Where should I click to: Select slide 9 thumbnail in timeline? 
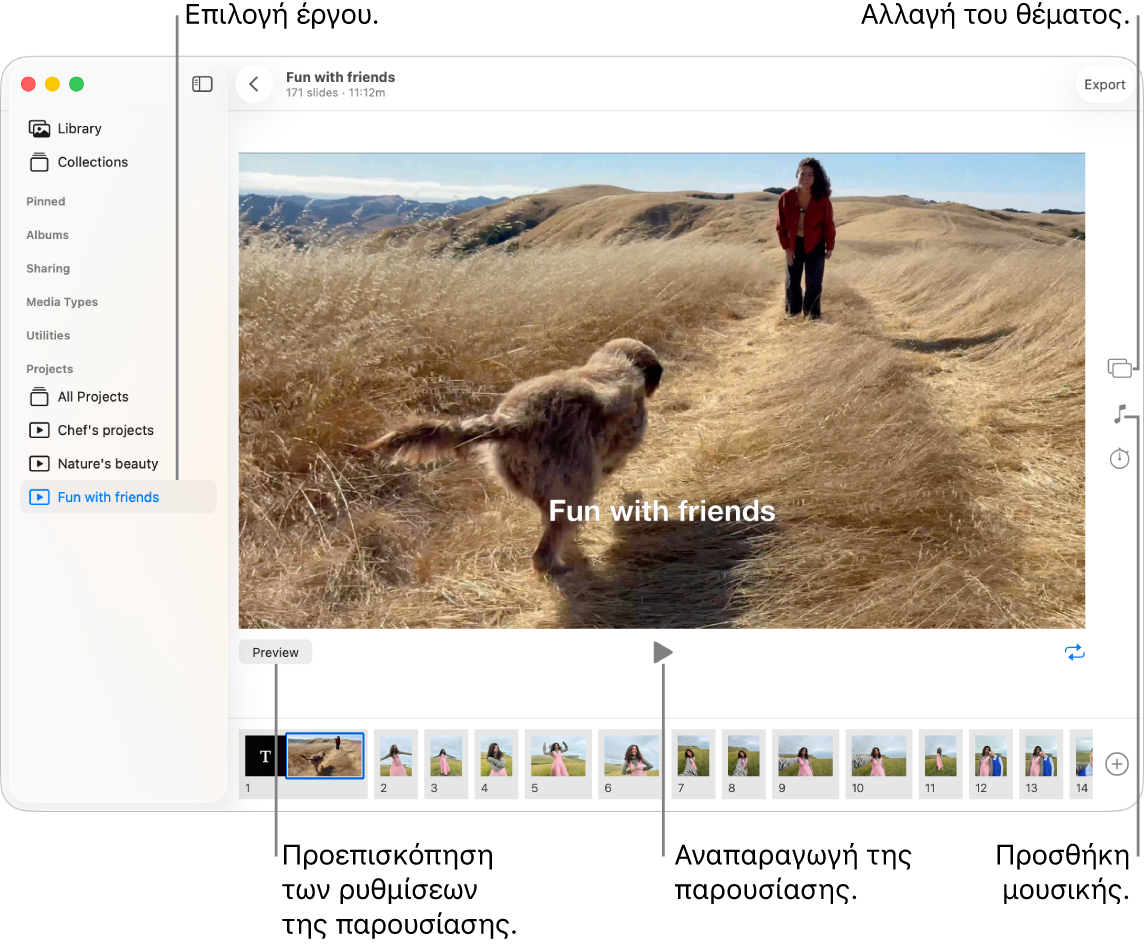[x=805, y=757]
